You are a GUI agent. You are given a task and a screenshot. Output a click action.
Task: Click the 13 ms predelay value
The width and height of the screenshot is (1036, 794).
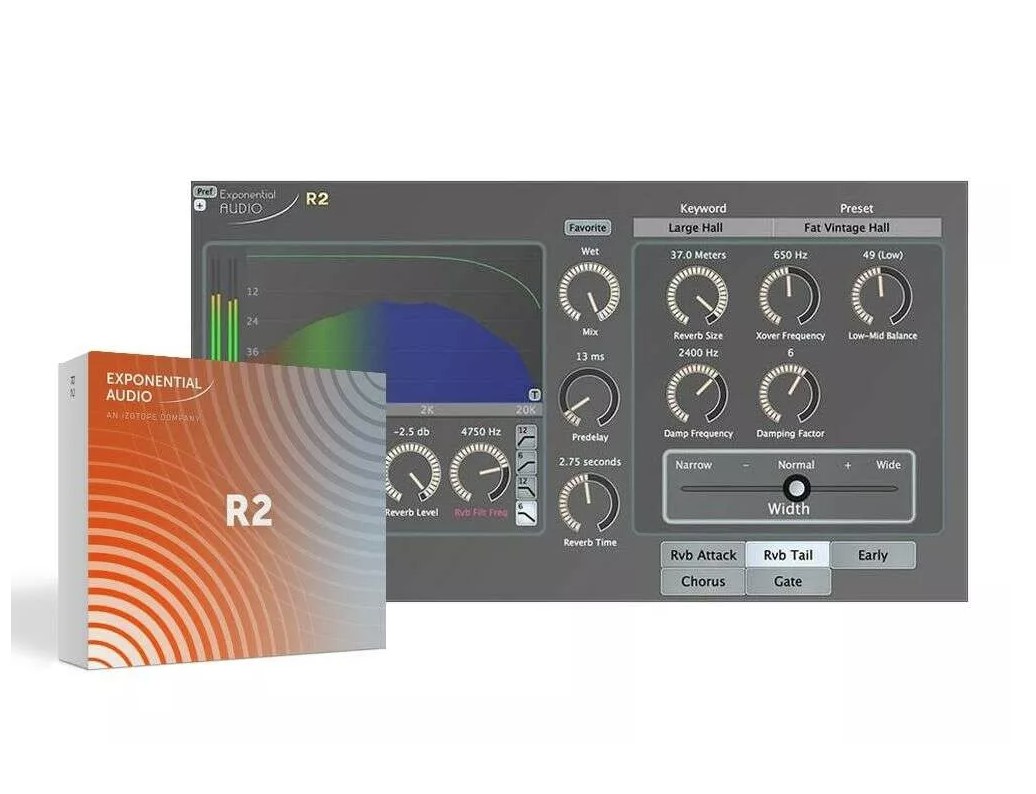tap(589, 357)
